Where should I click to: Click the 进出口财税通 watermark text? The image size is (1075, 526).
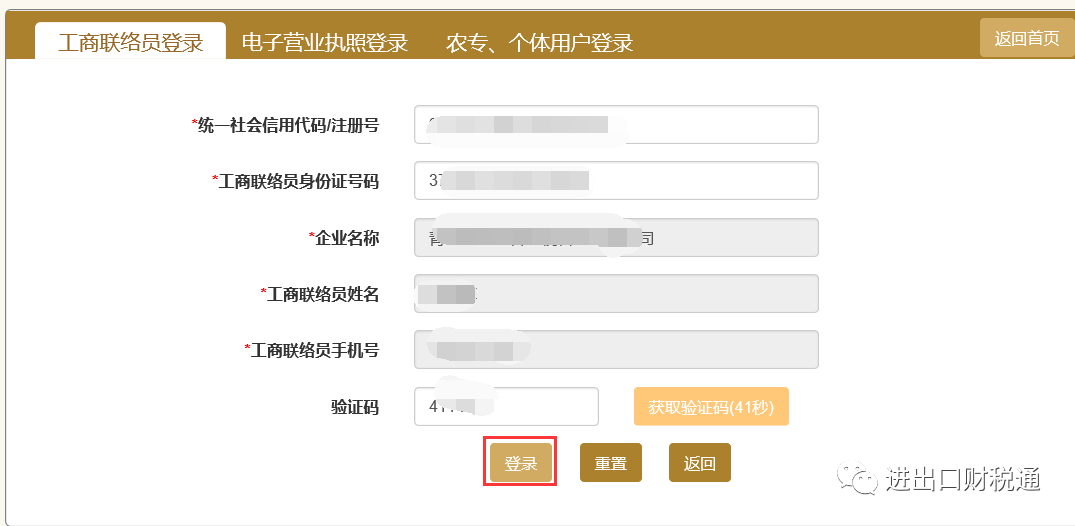[x=962, y=478]
